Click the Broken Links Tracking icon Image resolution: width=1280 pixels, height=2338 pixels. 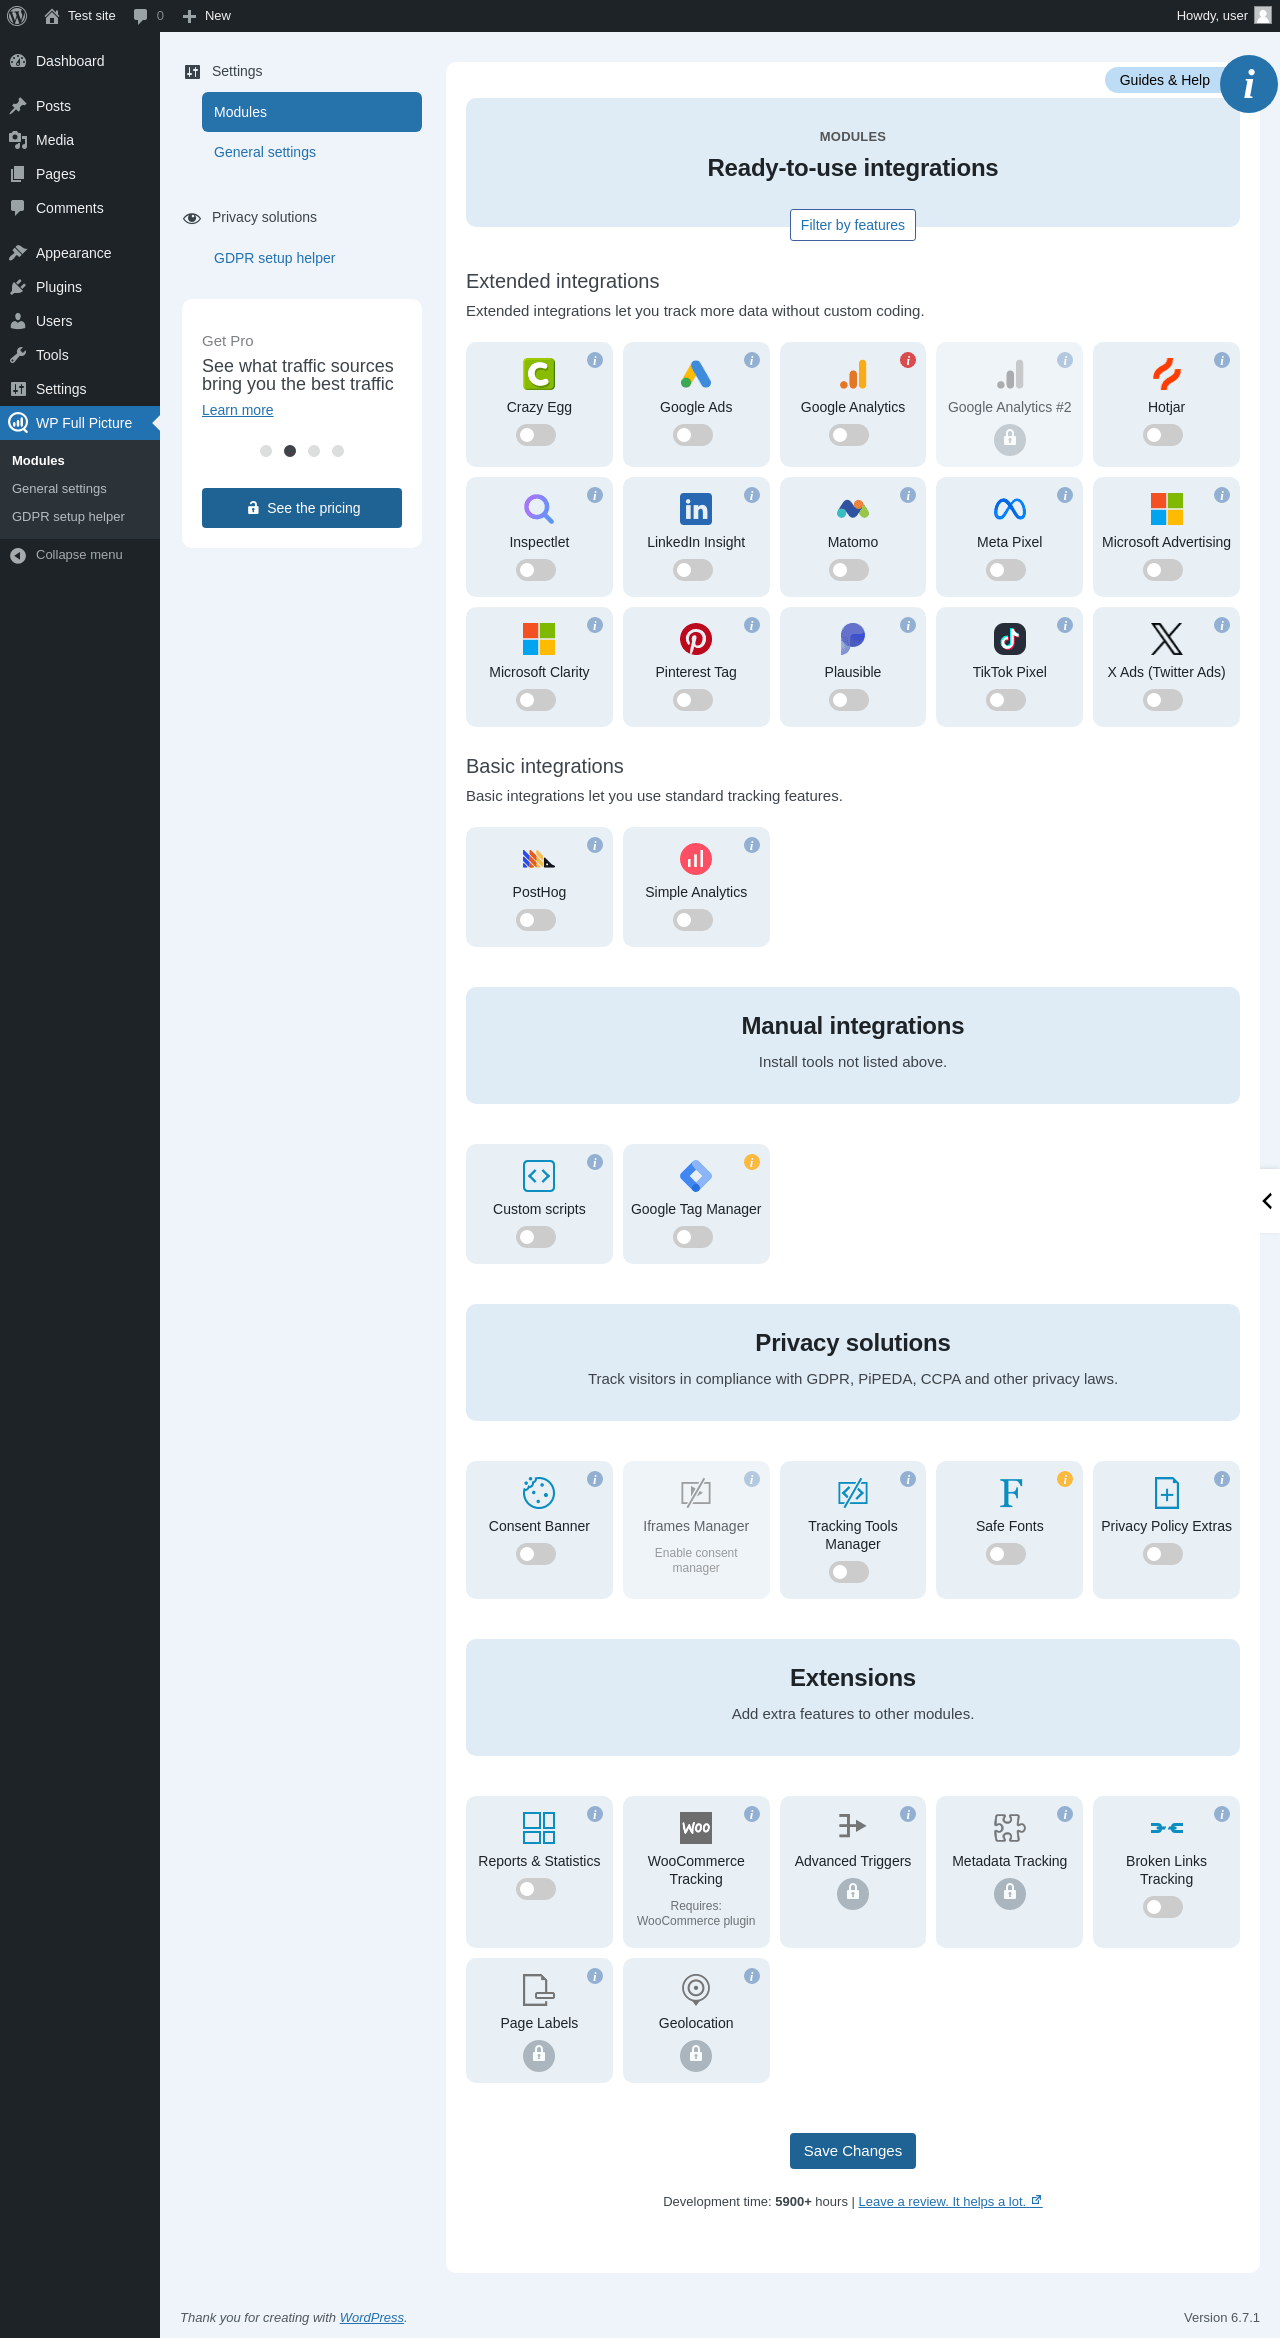click(x=1166, y=1828)
